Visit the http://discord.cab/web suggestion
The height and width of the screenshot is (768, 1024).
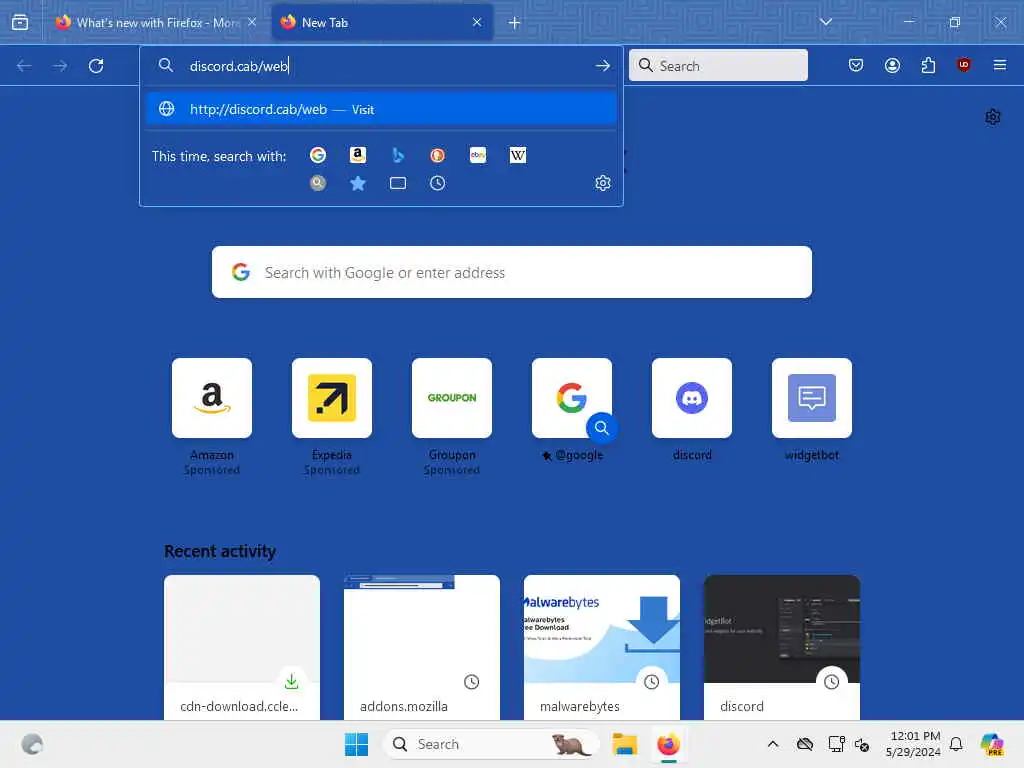(x=381, y=109)
